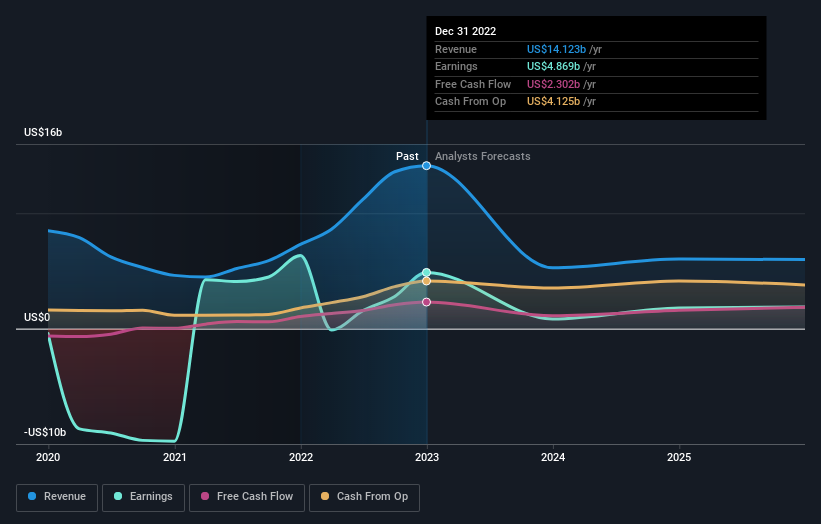Click the Earnings row label in tooltip

[x=456, y=66]
